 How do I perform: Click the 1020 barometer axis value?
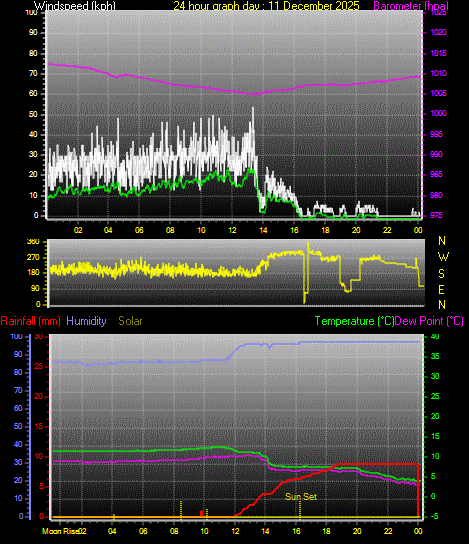438,33
